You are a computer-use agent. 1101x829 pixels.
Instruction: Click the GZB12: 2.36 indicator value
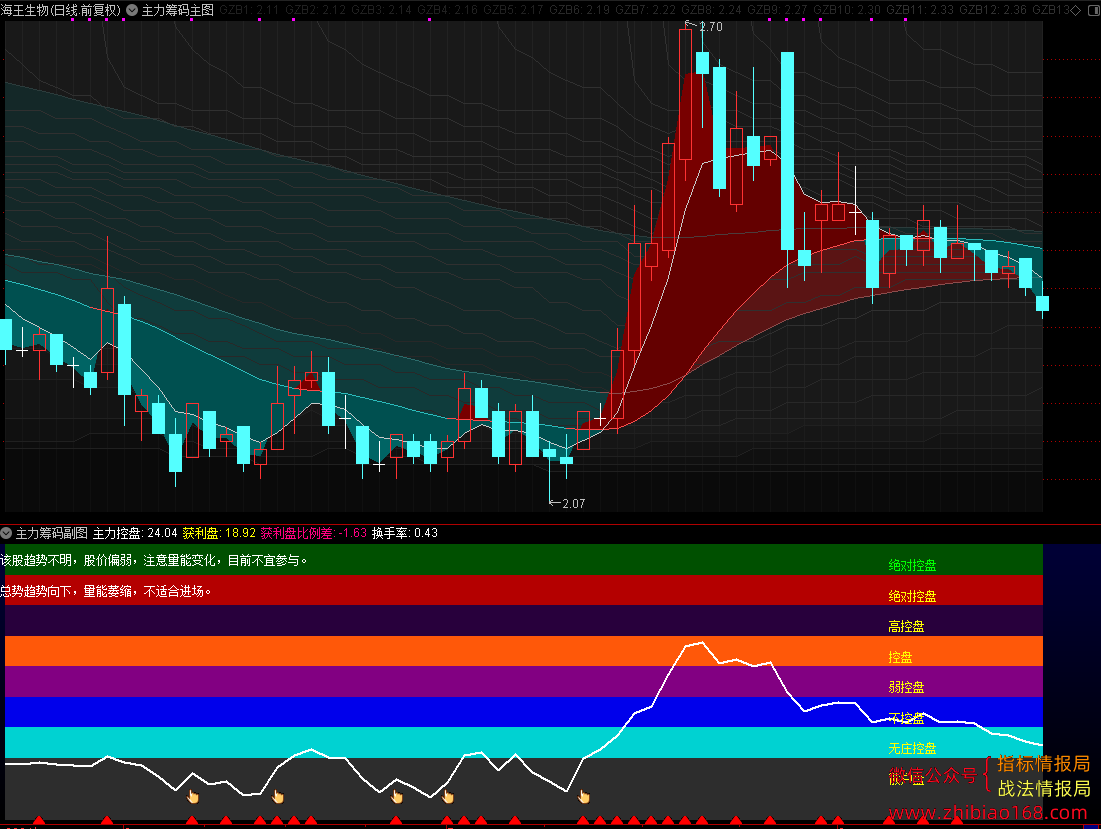(x=993, y=10)
